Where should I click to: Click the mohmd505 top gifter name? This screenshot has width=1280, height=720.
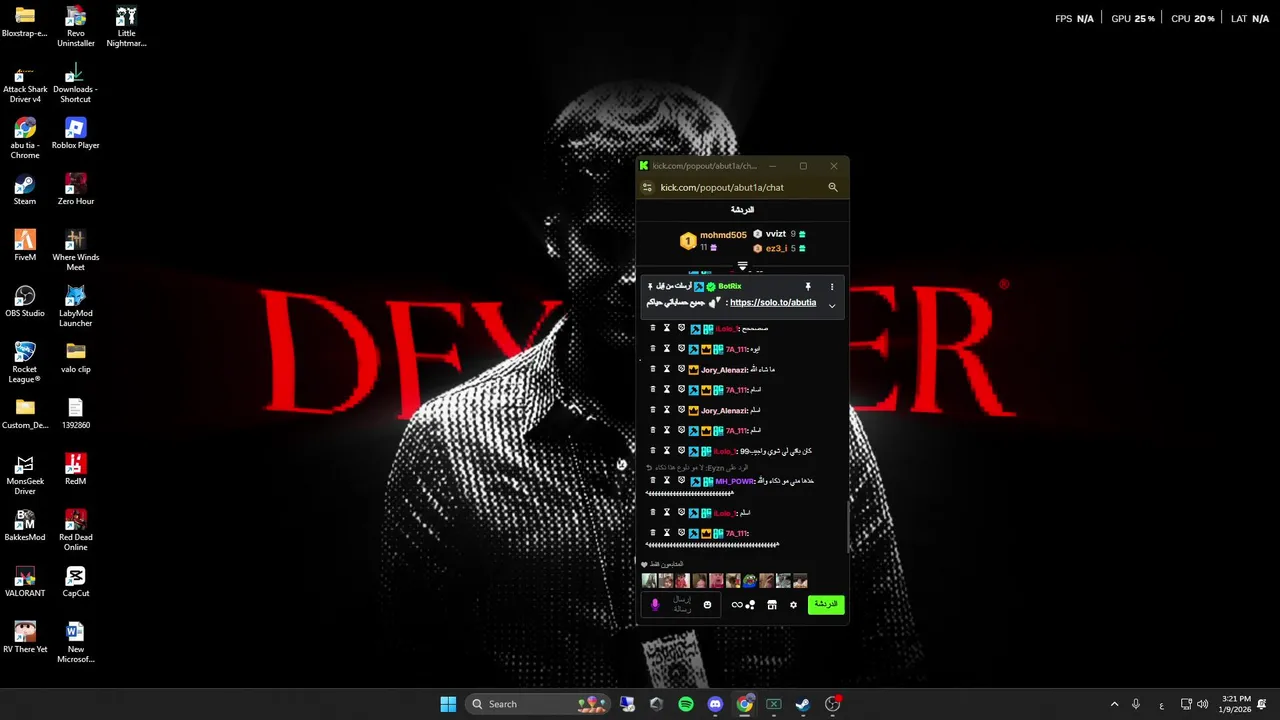[x=723, y=235]
